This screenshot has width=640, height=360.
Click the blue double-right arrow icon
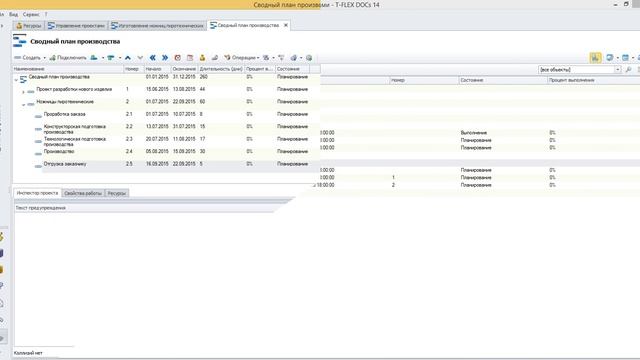coord(164,58)
